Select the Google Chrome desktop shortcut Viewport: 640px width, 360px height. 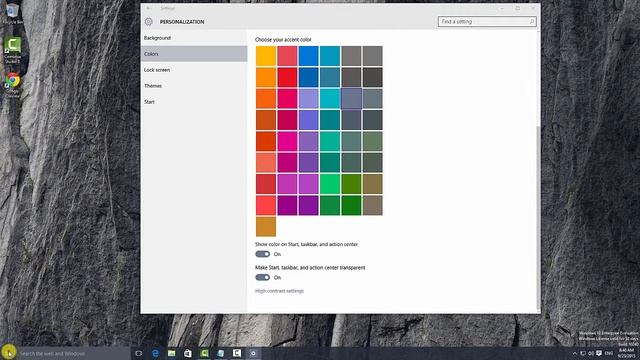(x=12, y=85)
